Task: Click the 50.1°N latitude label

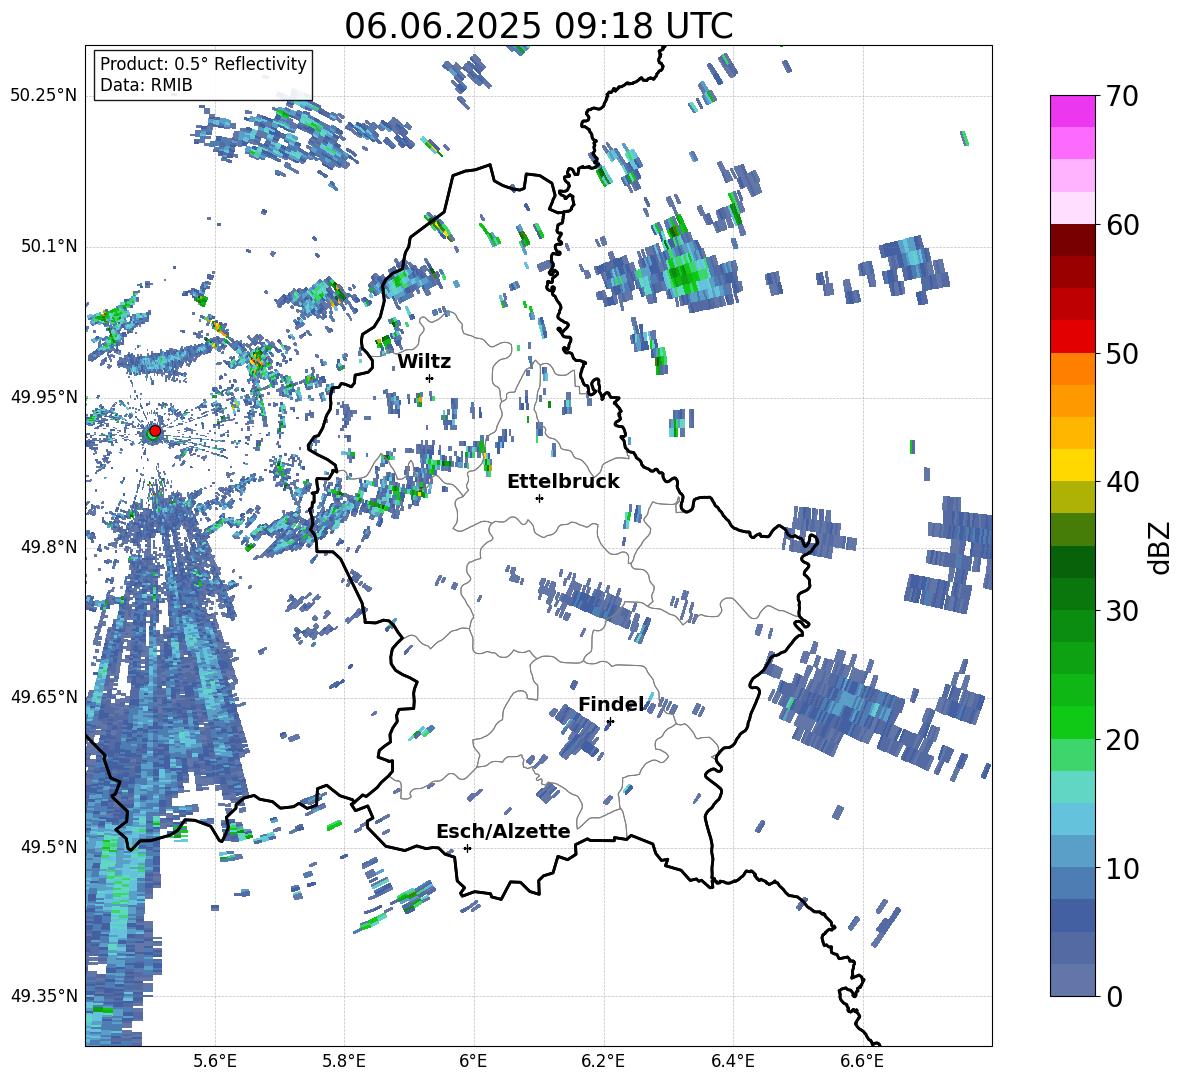Action: (49, 246)
